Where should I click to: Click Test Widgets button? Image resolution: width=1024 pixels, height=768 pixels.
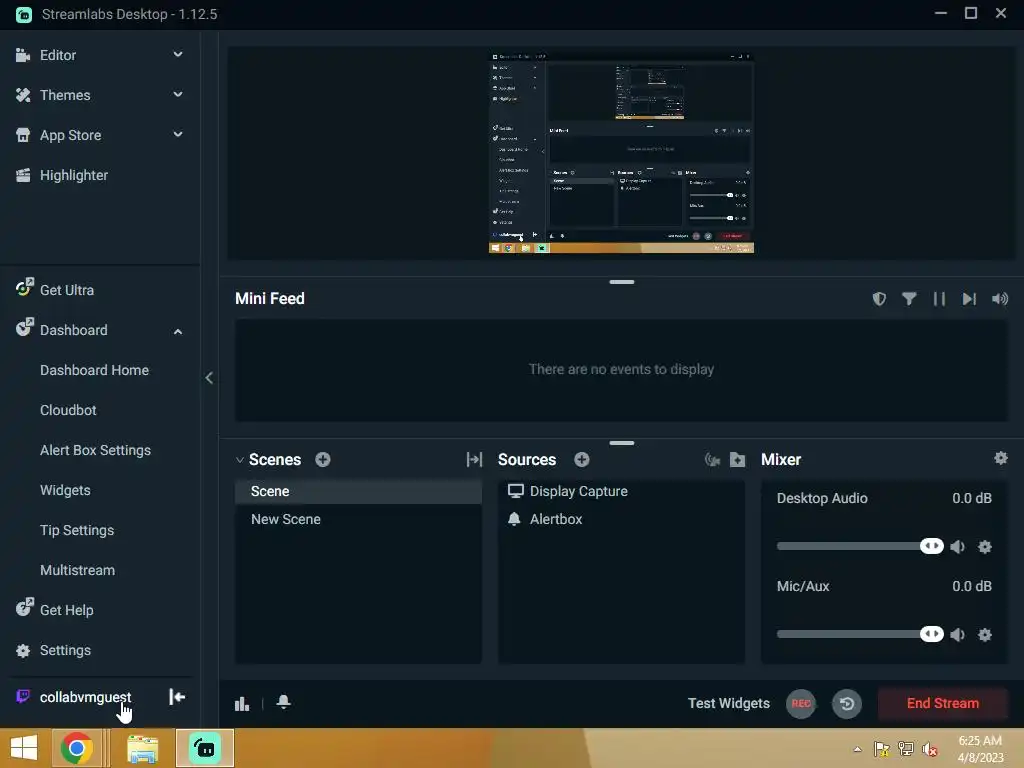(x=728, y=703)
